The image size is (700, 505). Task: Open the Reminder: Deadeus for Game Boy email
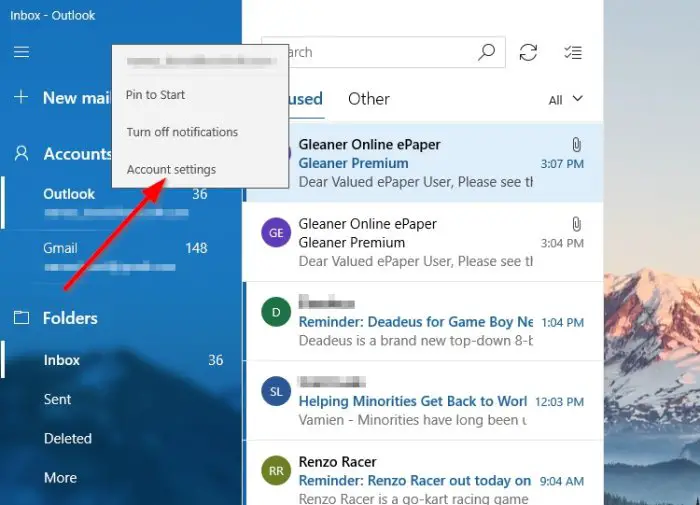424,321
